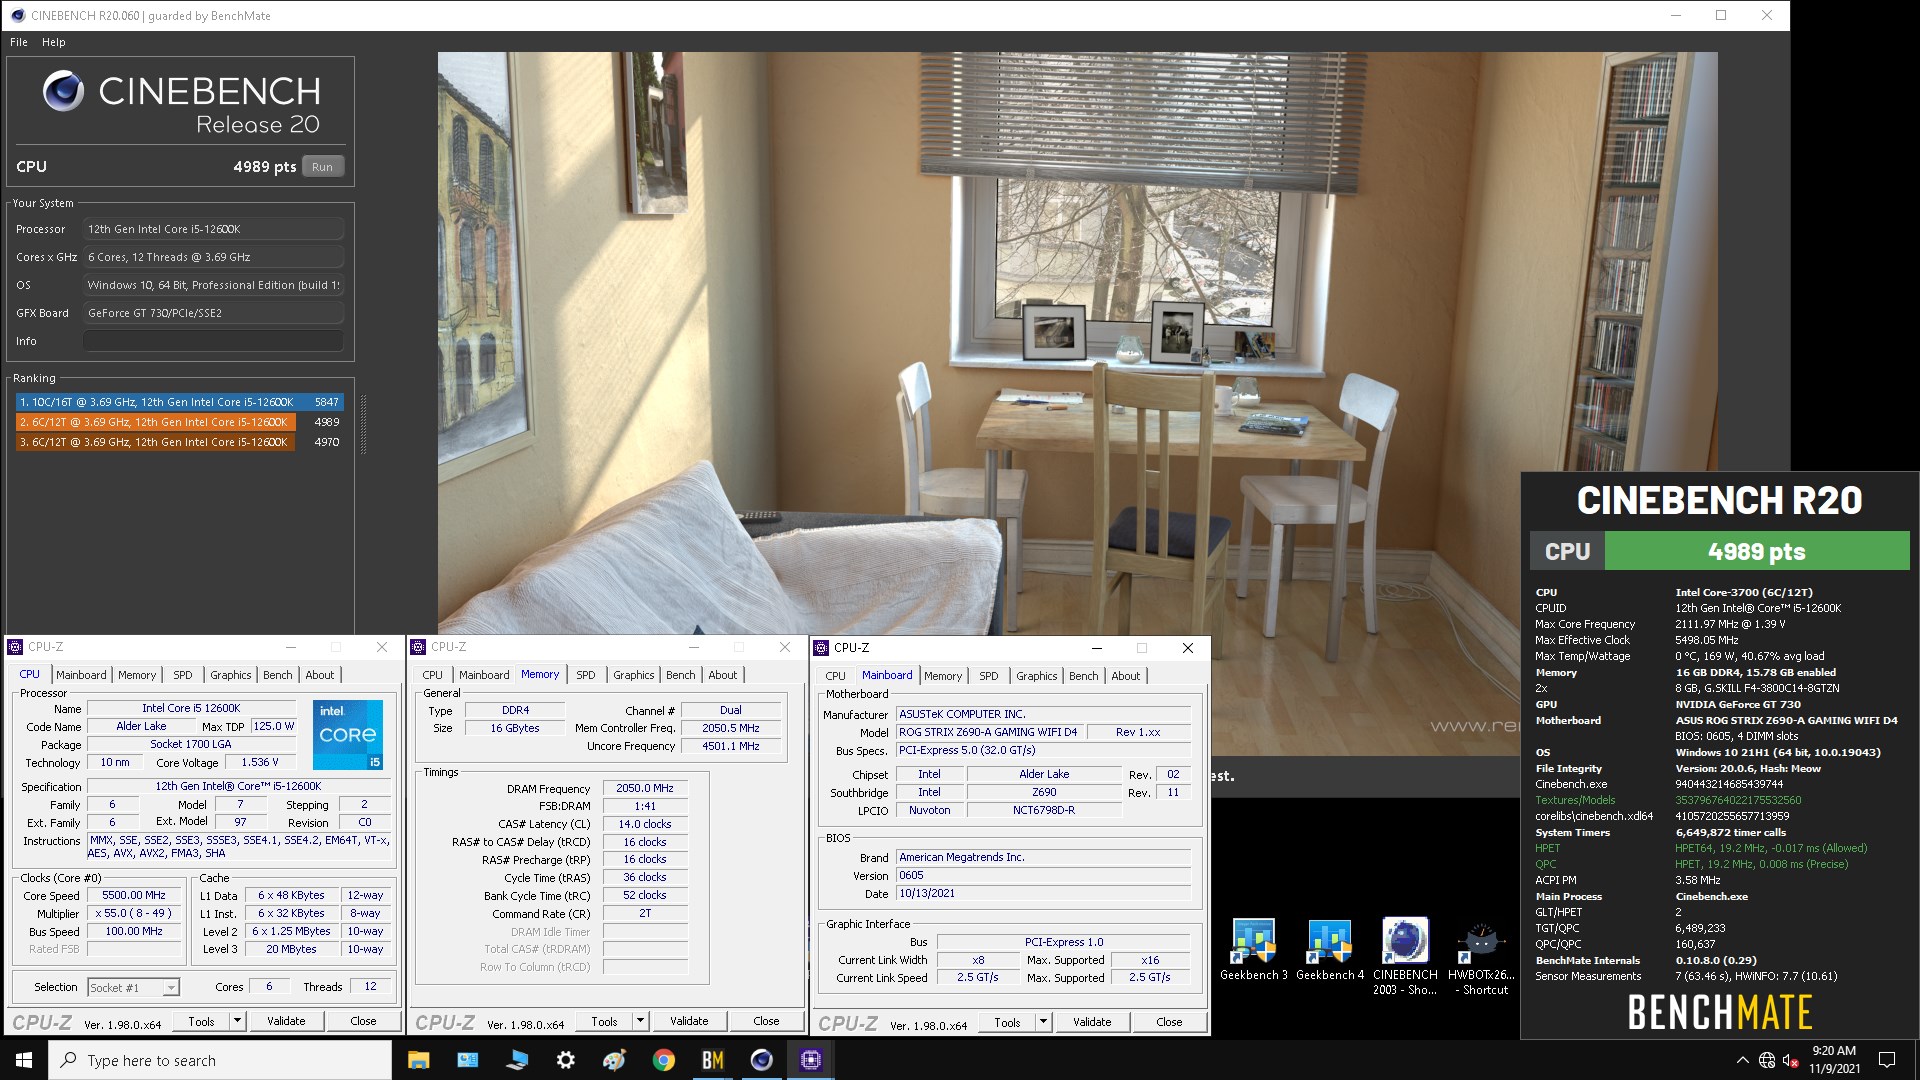Switch to About tab in right CPU-Z window
Screen dimensions: 1920x1080
(1126, 676)
